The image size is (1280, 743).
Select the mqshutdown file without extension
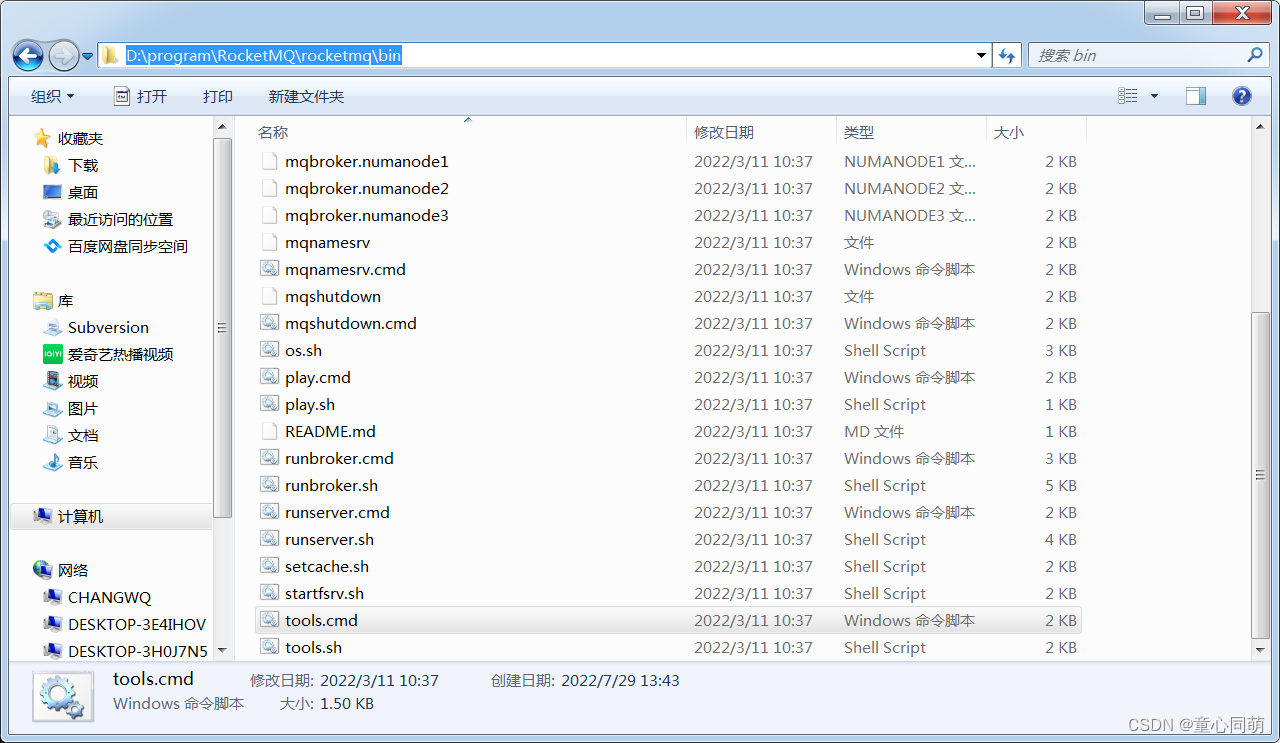pos(333,296)
